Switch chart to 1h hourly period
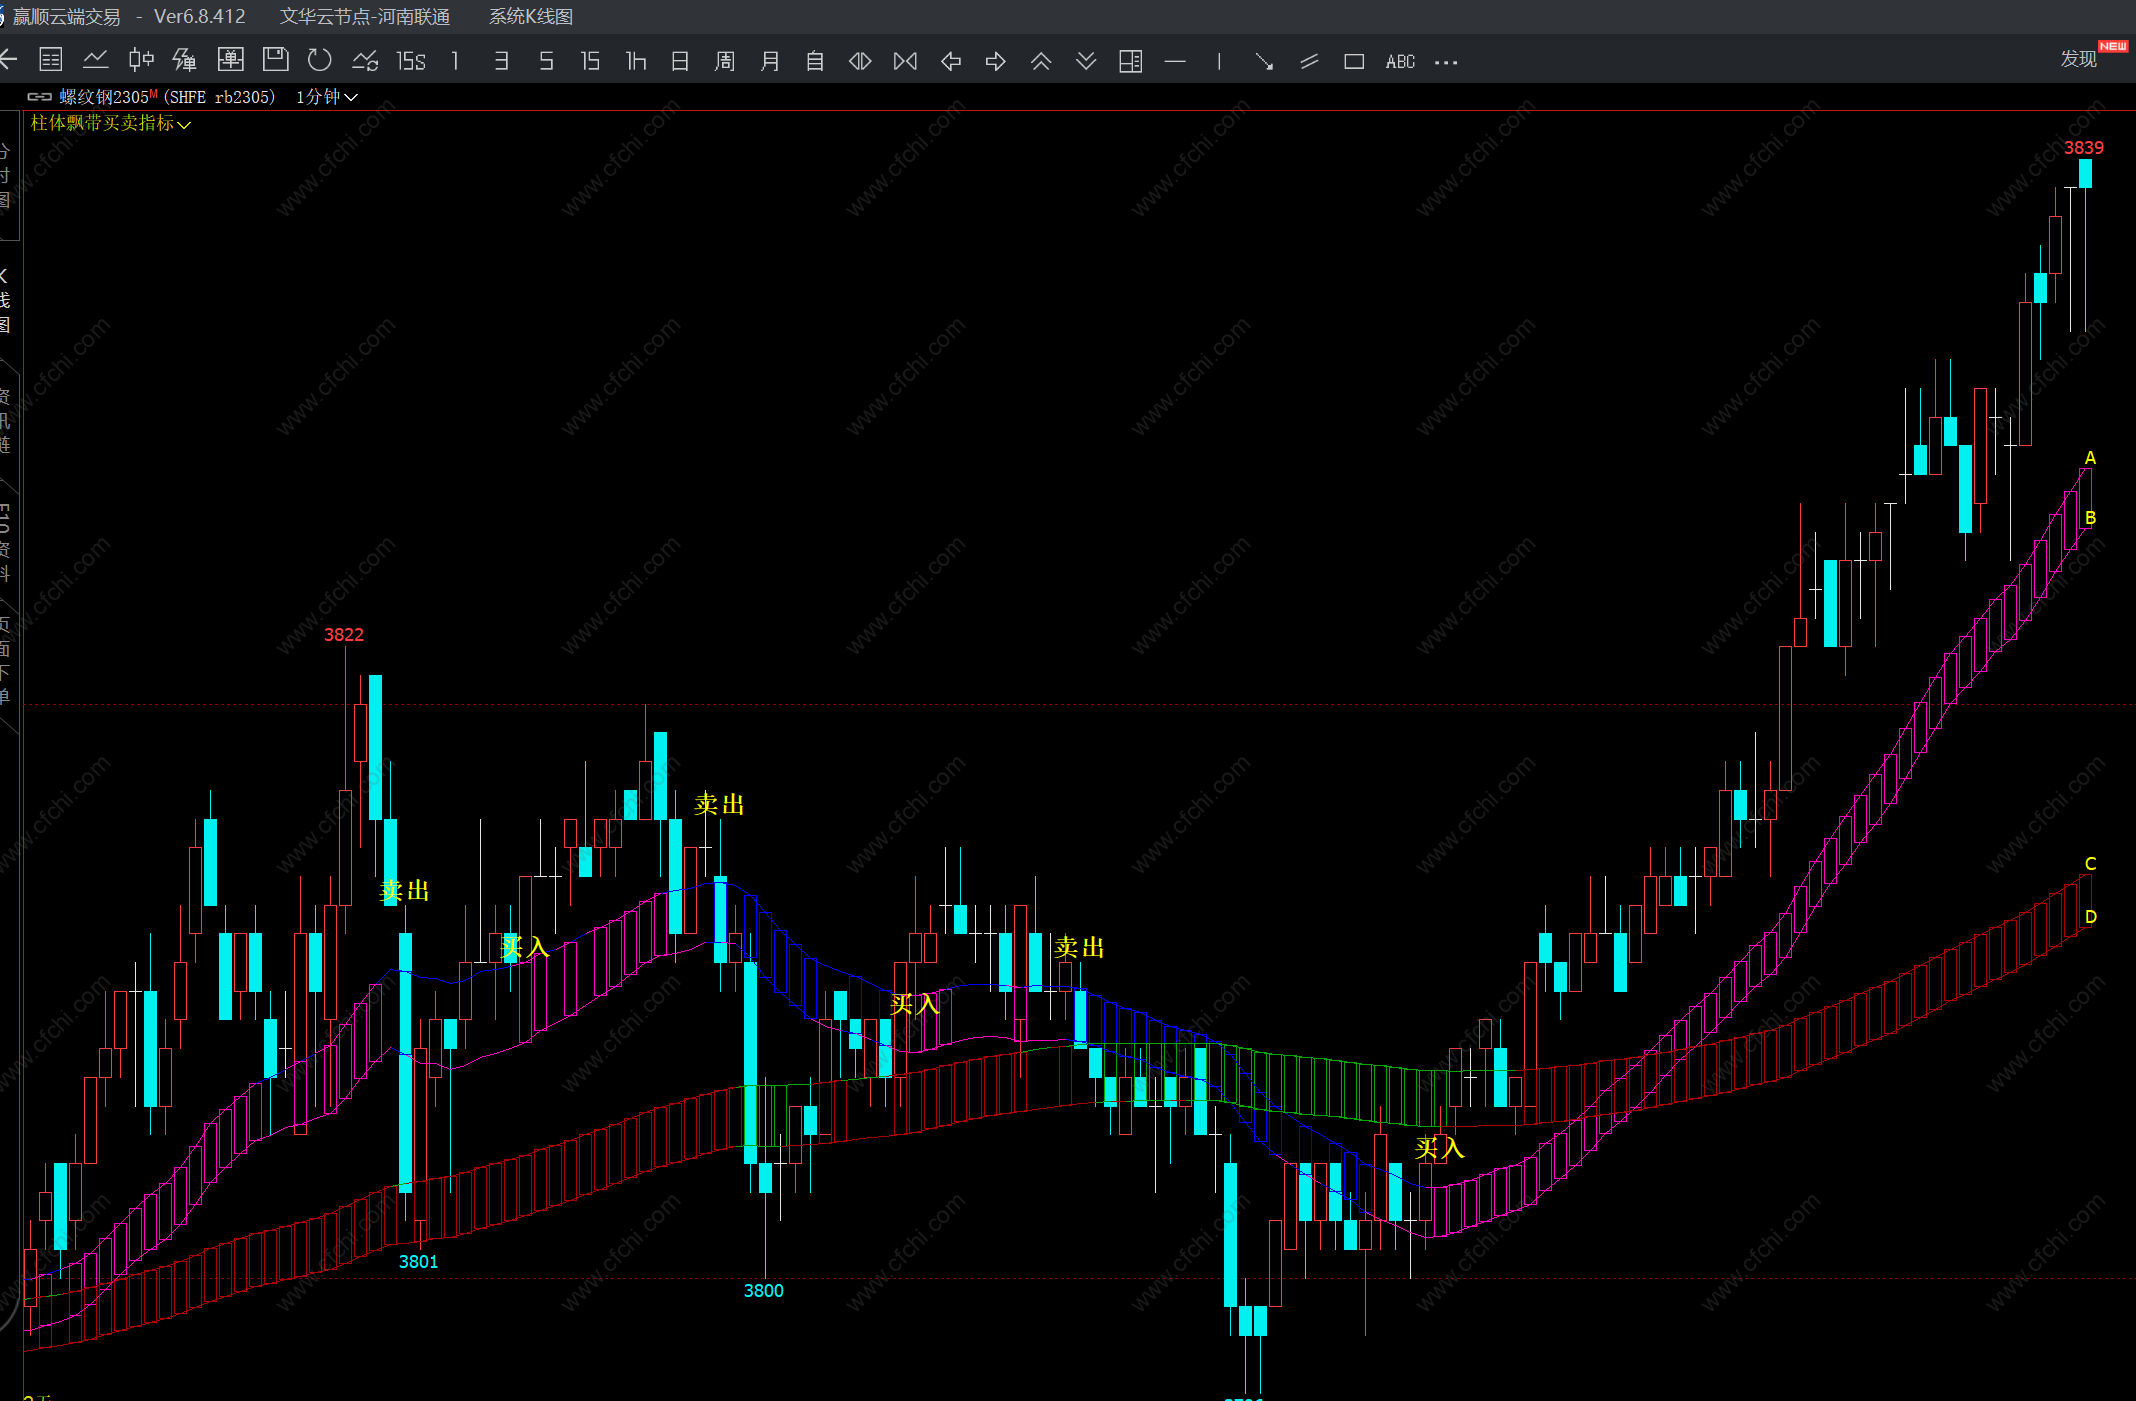This screenshot has width=2136, height=1401. 636,62
